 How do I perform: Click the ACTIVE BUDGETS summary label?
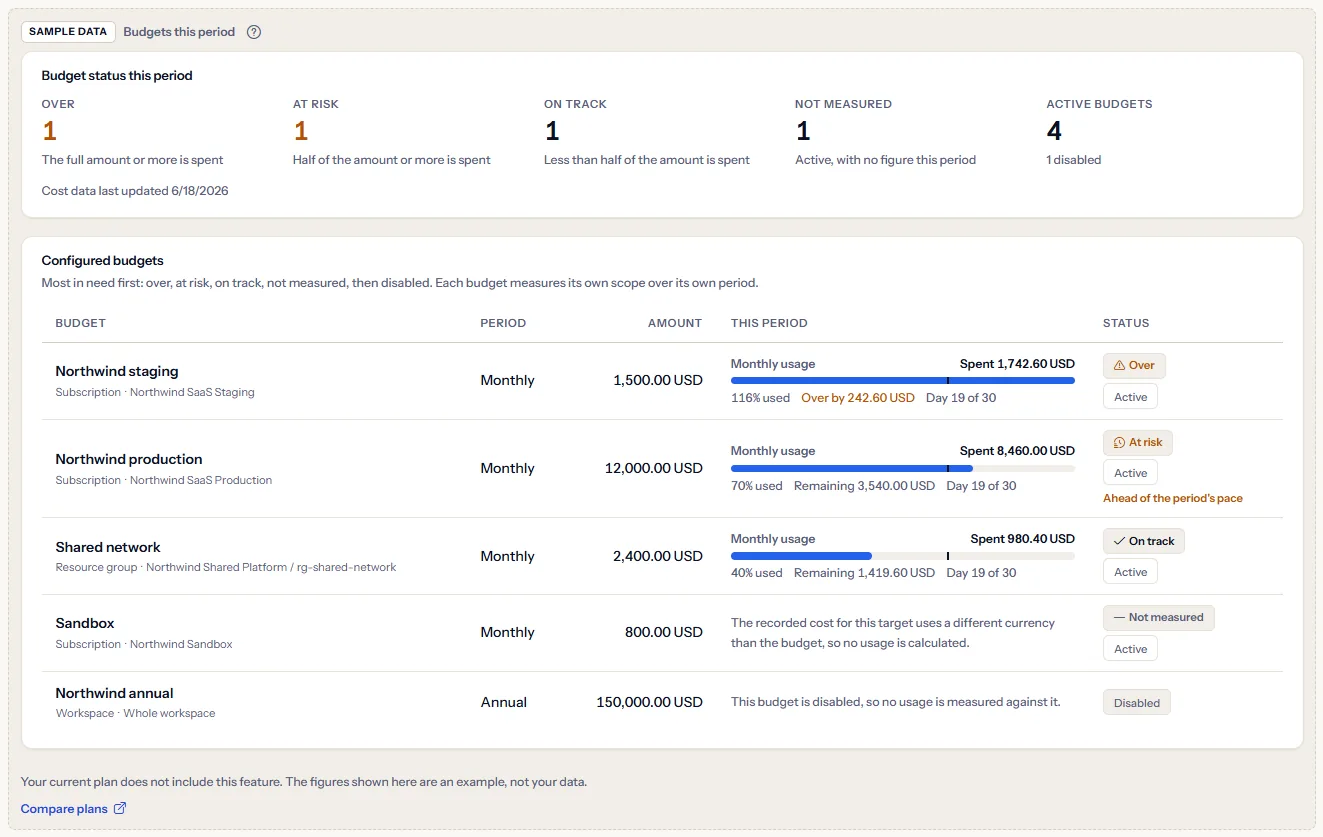click(x=1099, y=104)
